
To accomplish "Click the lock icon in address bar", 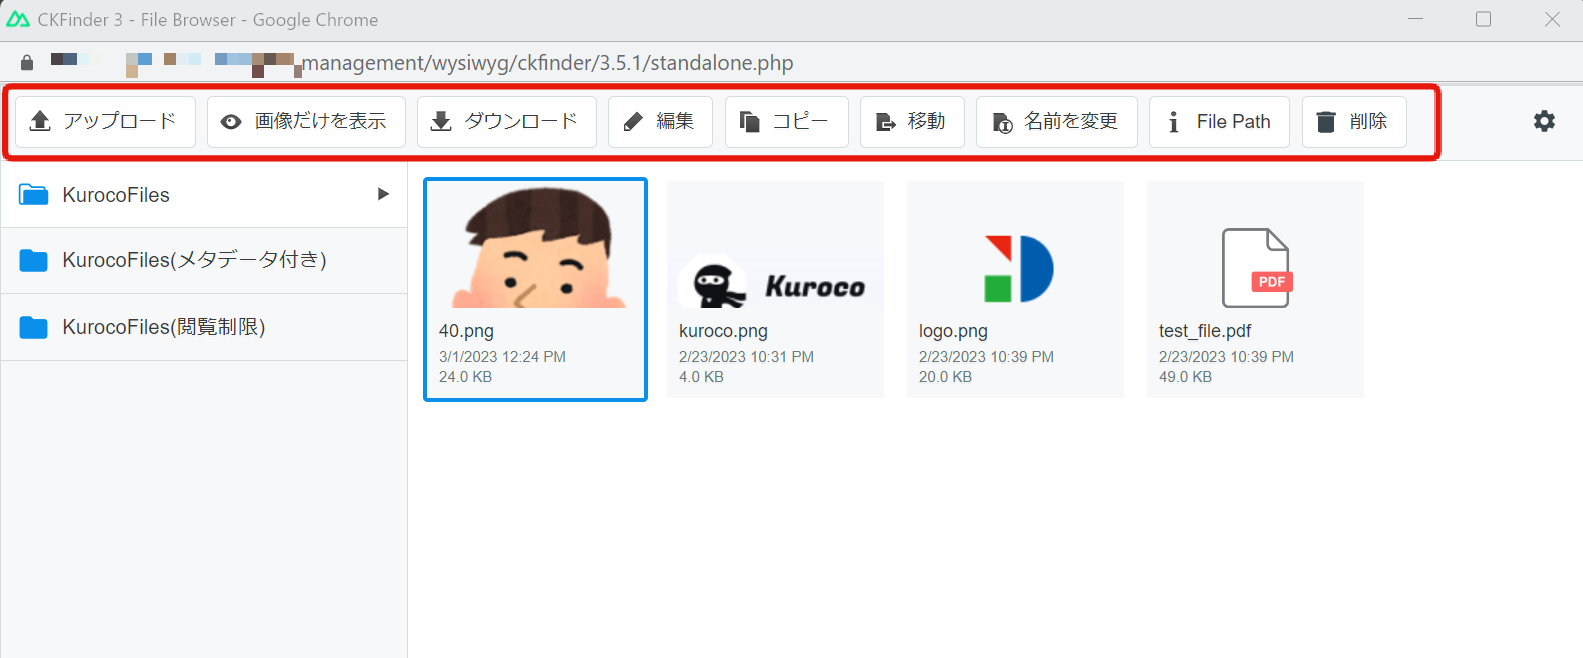I will tap(27, 63).
